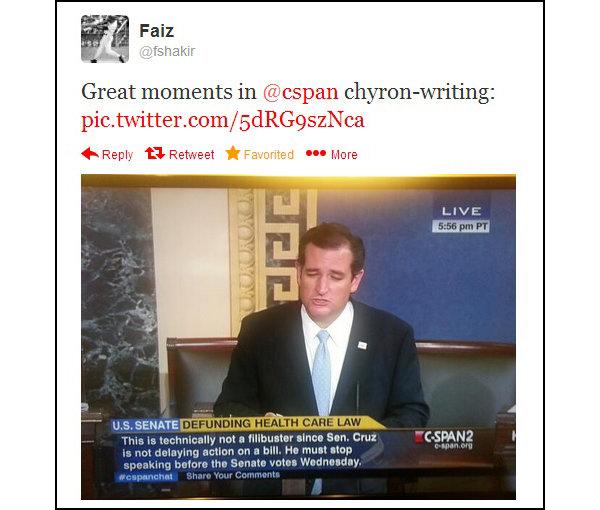Image resolution: width=600 pixels, height=510 pixels.
Task: Select the Reply text label
Action: [x=117, y=155]
